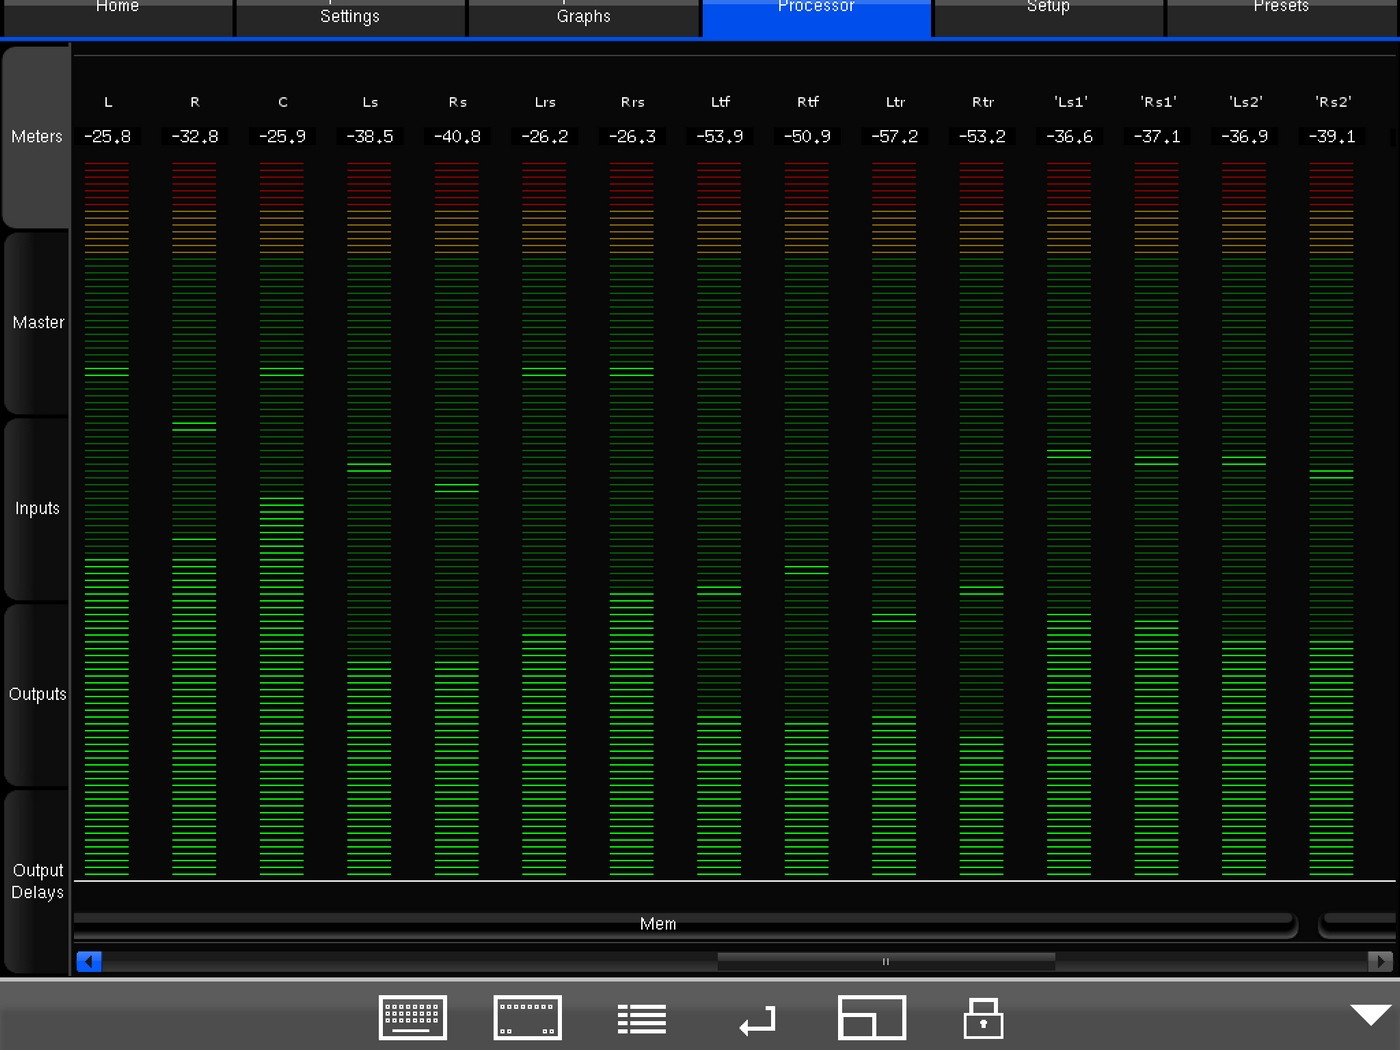This screenshot has width=1400, height=1050.
Task: Open the list menu icon
Action: [x=641, y=1019]
